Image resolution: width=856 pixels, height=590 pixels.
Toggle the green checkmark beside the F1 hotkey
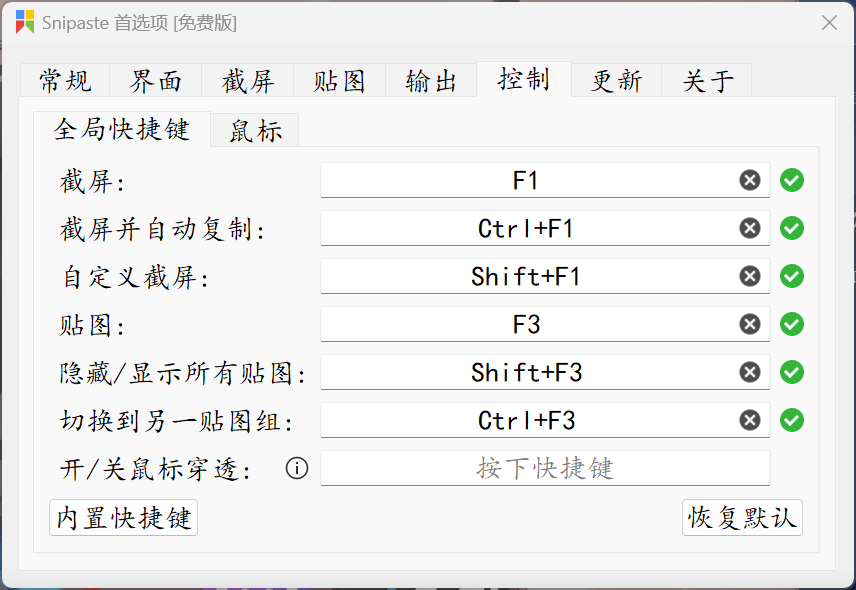[x=791, y=180]
